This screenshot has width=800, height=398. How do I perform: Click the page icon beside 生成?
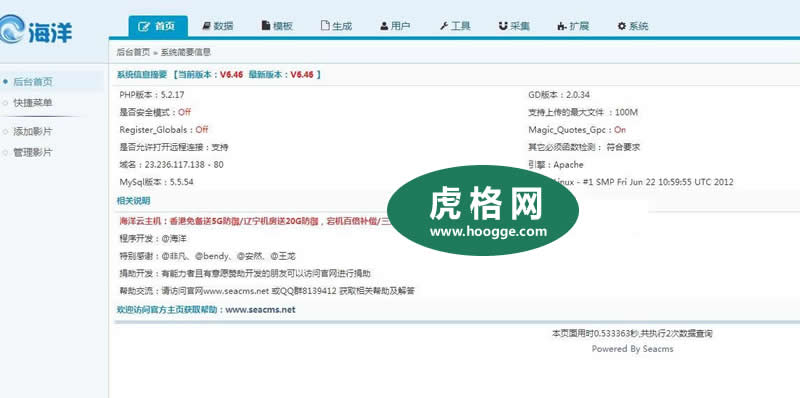[325, 26]
